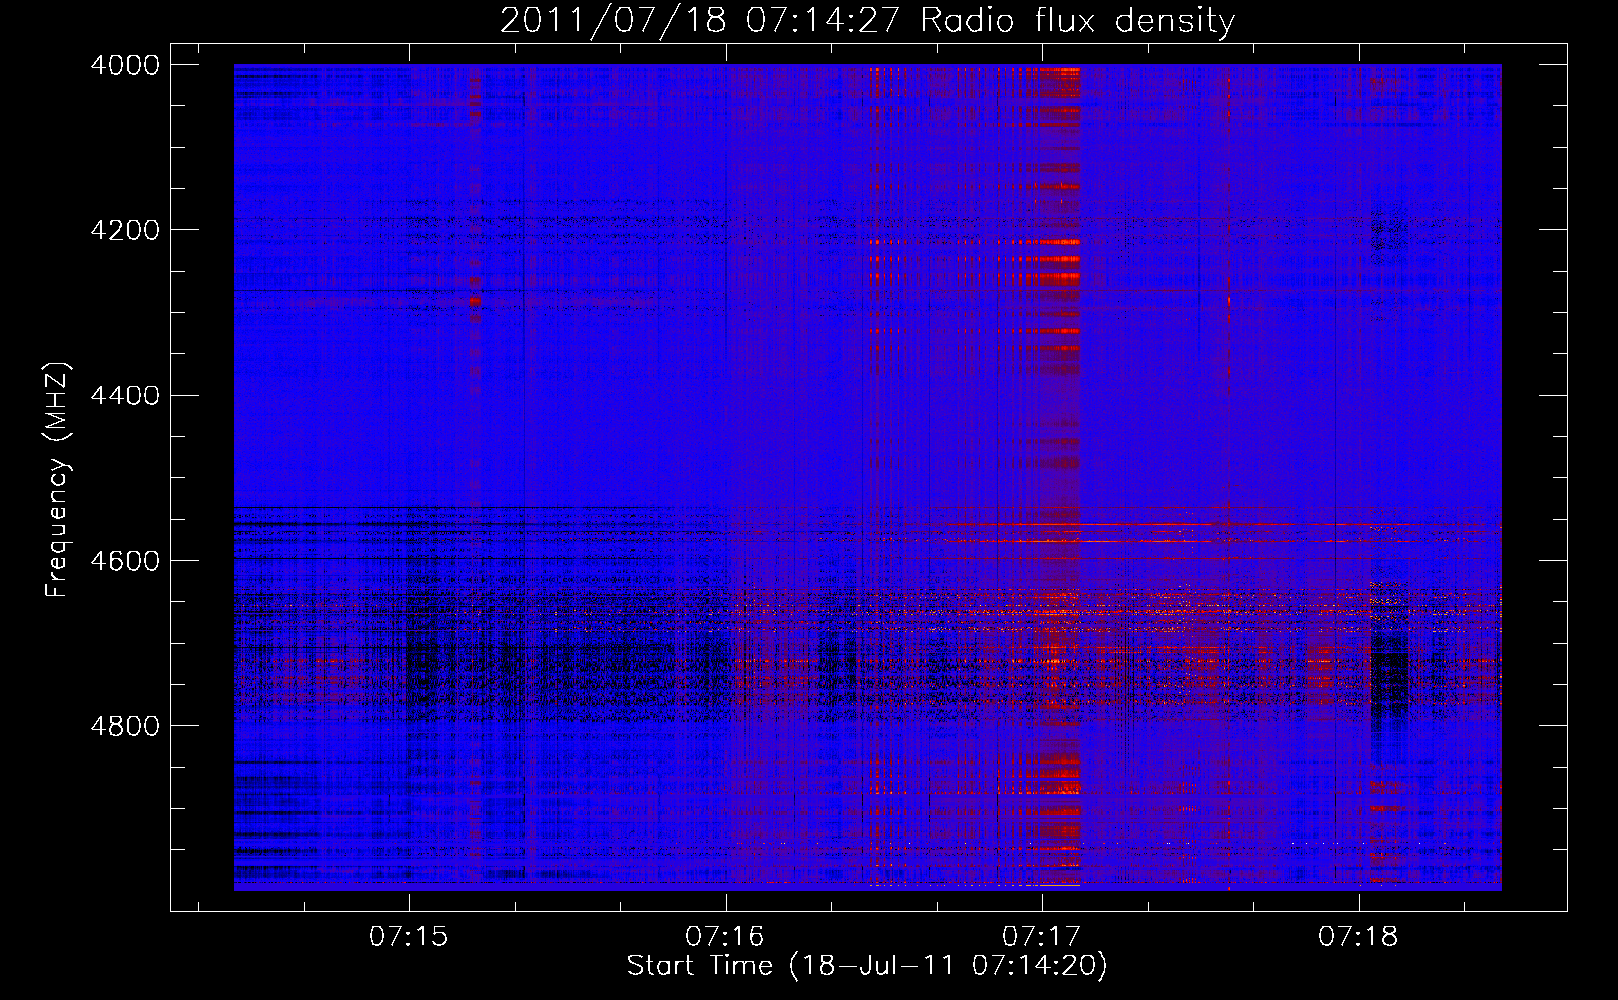Select the 4000 frequency tick label
The width and height of the screenshot is (1618, 1000).
[125, 65]
